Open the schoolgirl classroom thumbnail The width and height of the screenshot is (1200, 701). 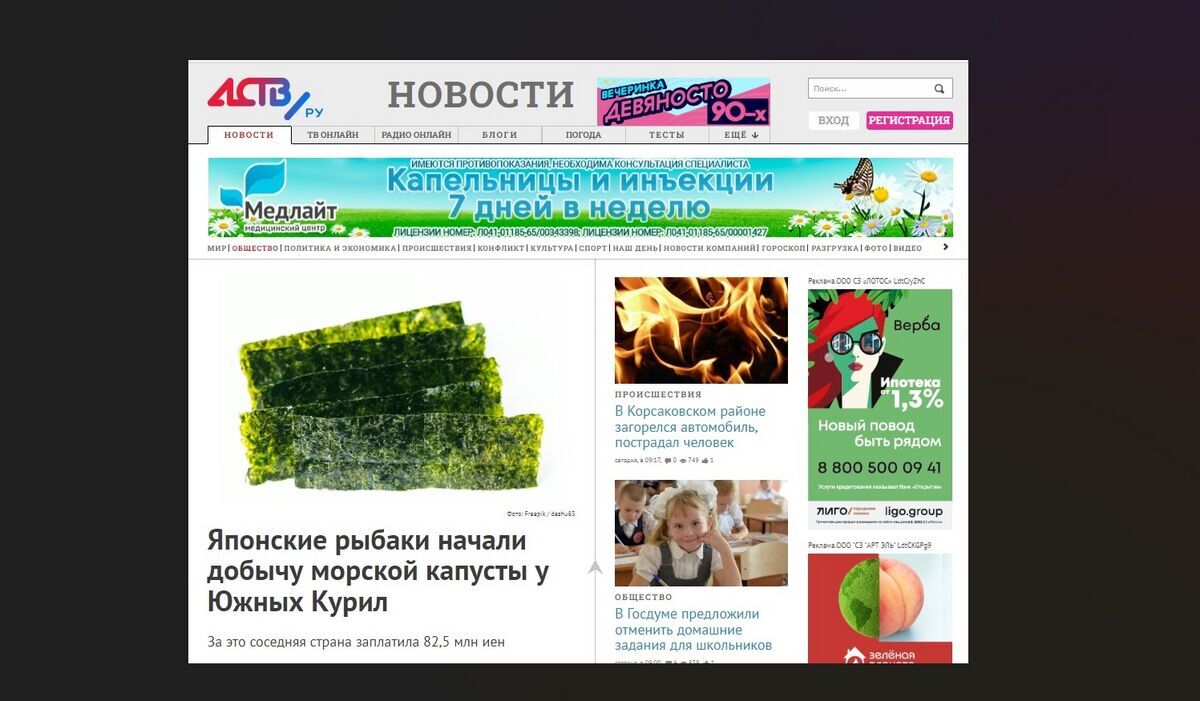click(x=701, y=533)
